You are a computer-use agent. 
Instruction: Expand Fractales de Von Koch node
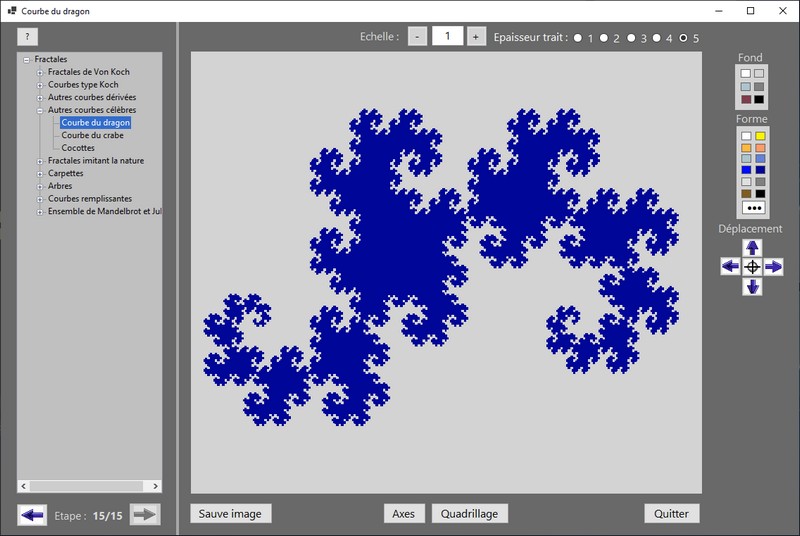click(x=40, y=72)
